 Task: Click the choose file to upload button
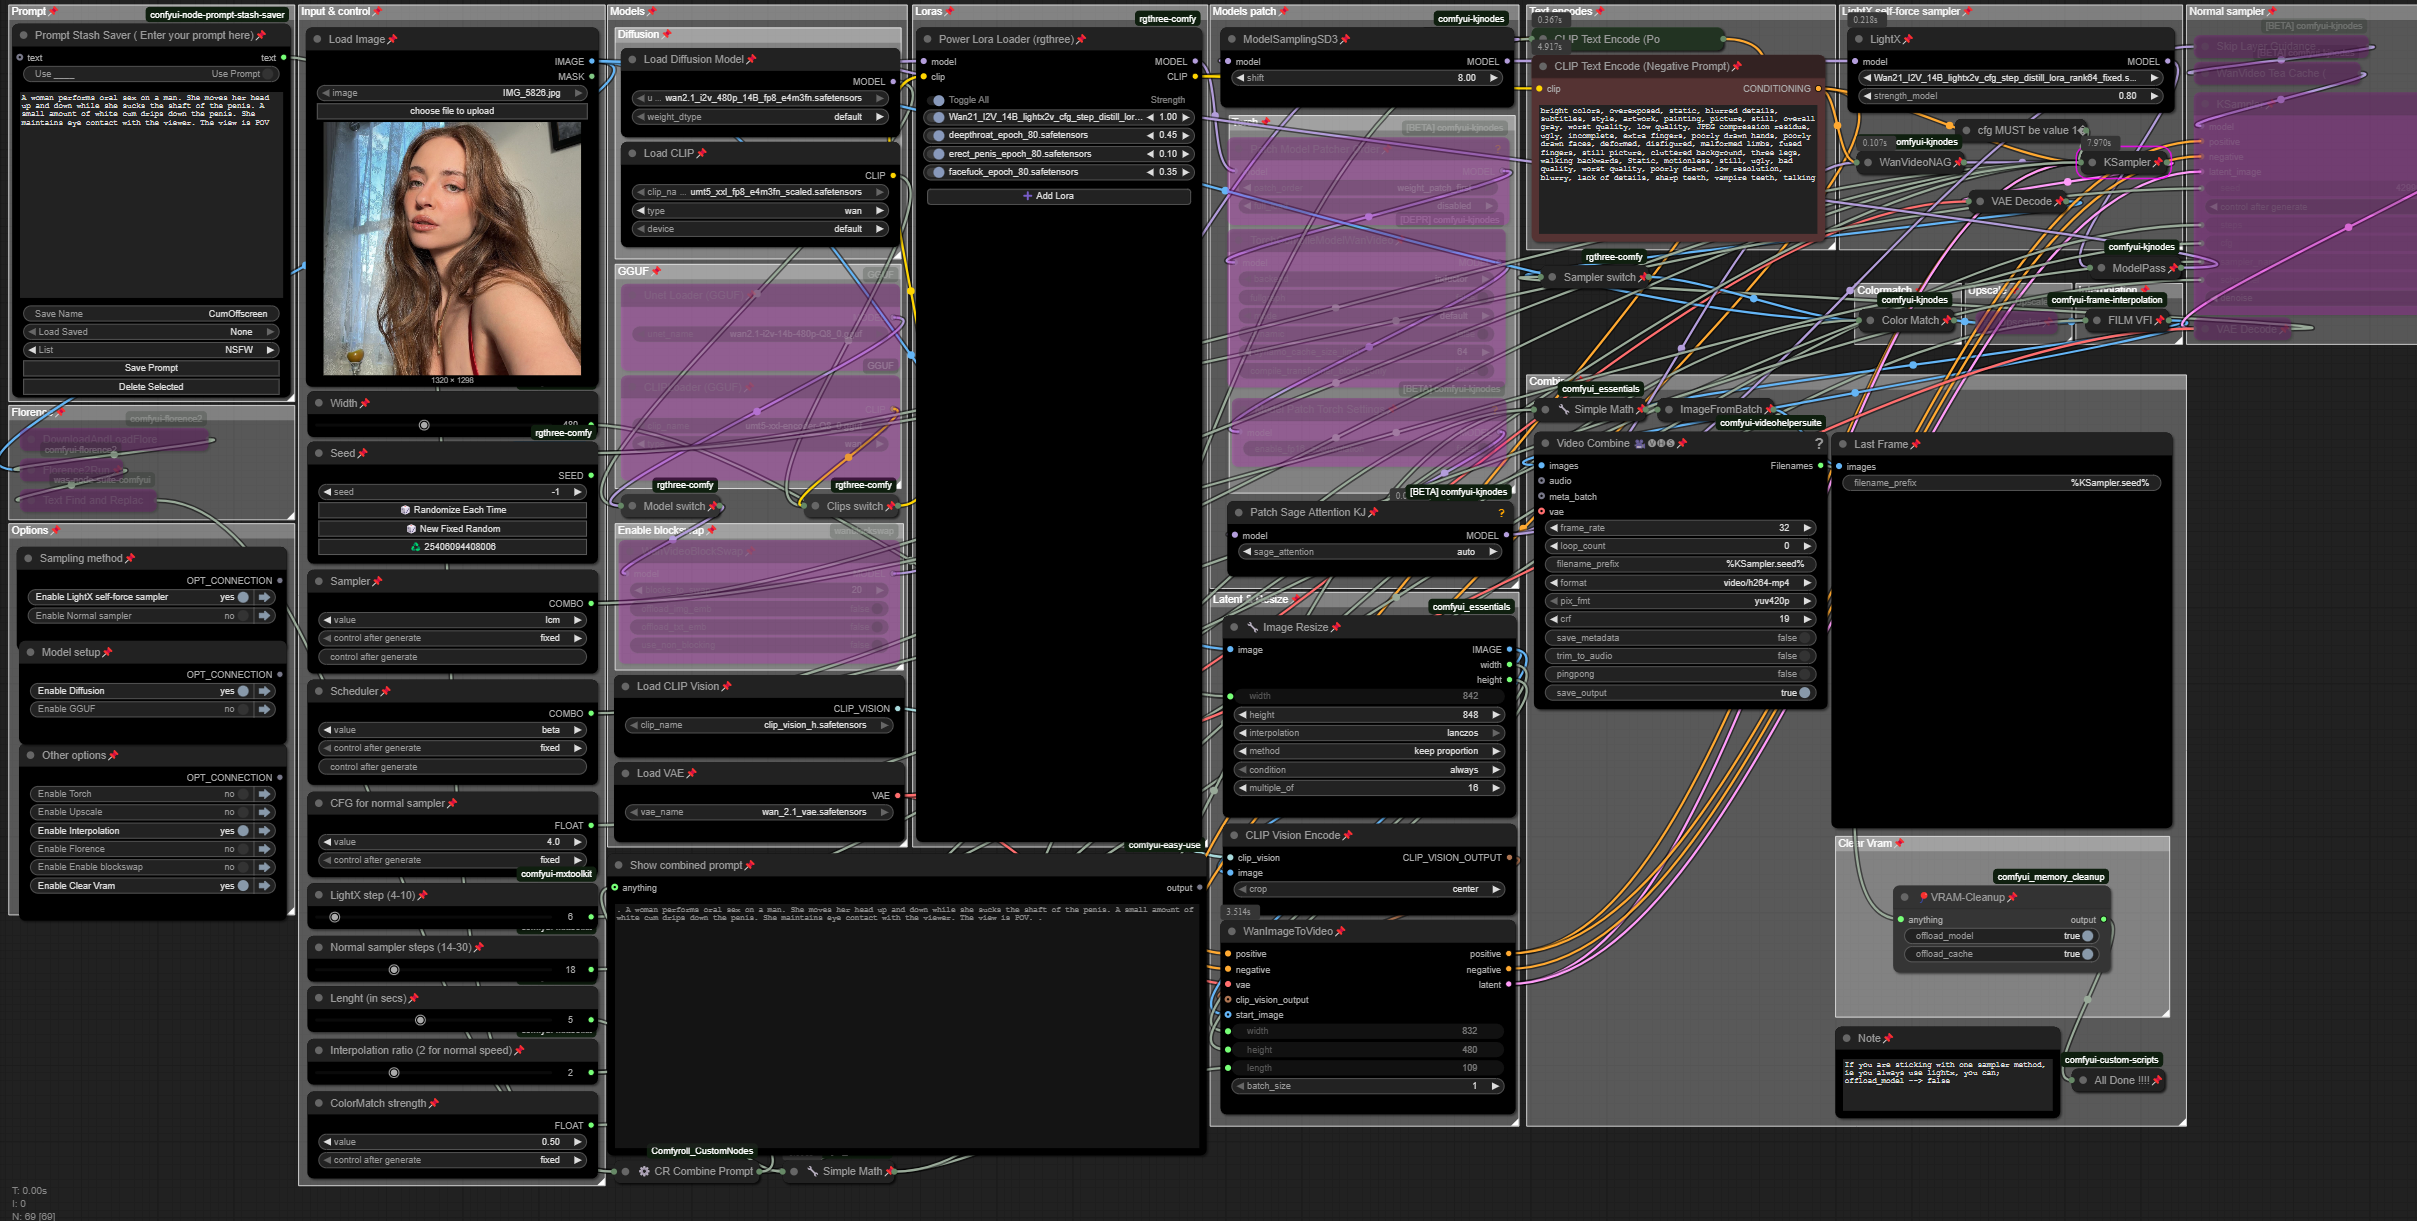(x=452, y=111)
